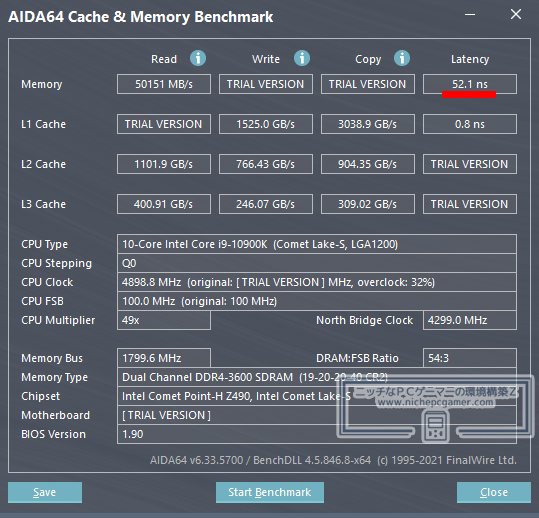Viewport: 539px width, 518px height.
Task: Click the Read column header label
Action: pyautogui.click(x=164, y=59)
